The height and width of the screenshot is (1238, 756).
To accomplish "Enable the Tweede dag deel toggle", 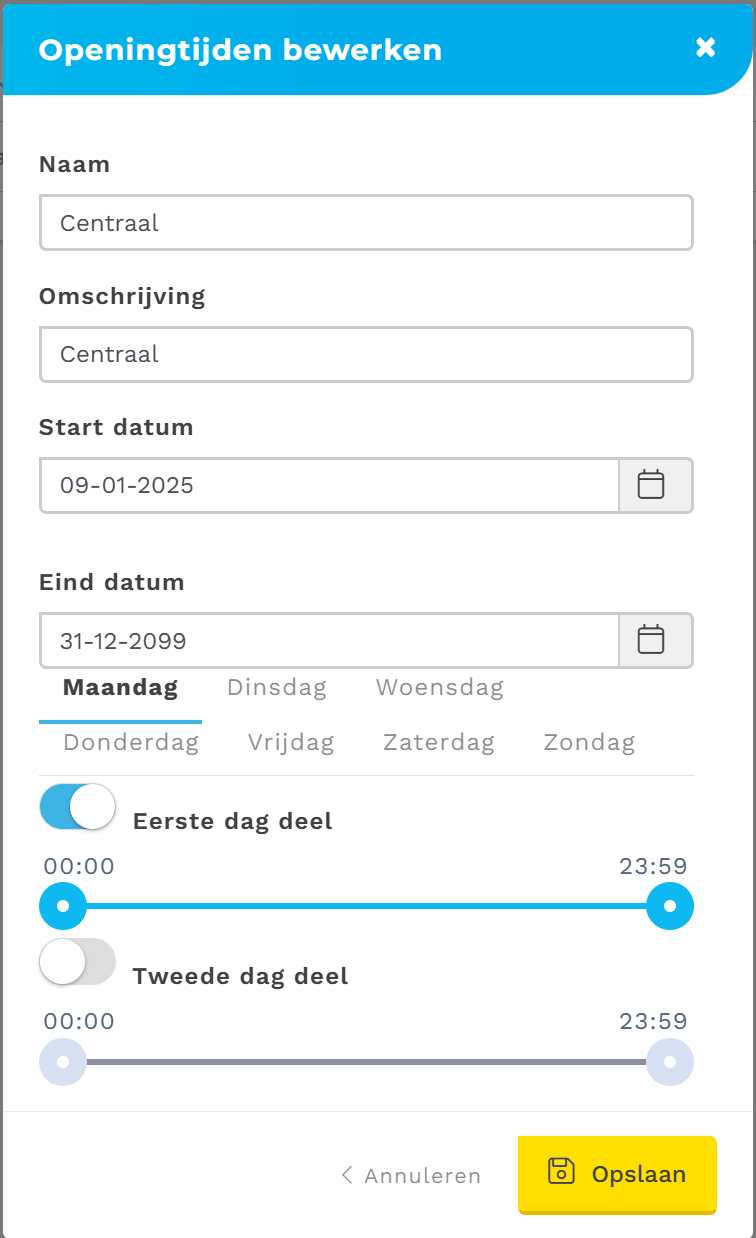I will [x=77, y=962].
